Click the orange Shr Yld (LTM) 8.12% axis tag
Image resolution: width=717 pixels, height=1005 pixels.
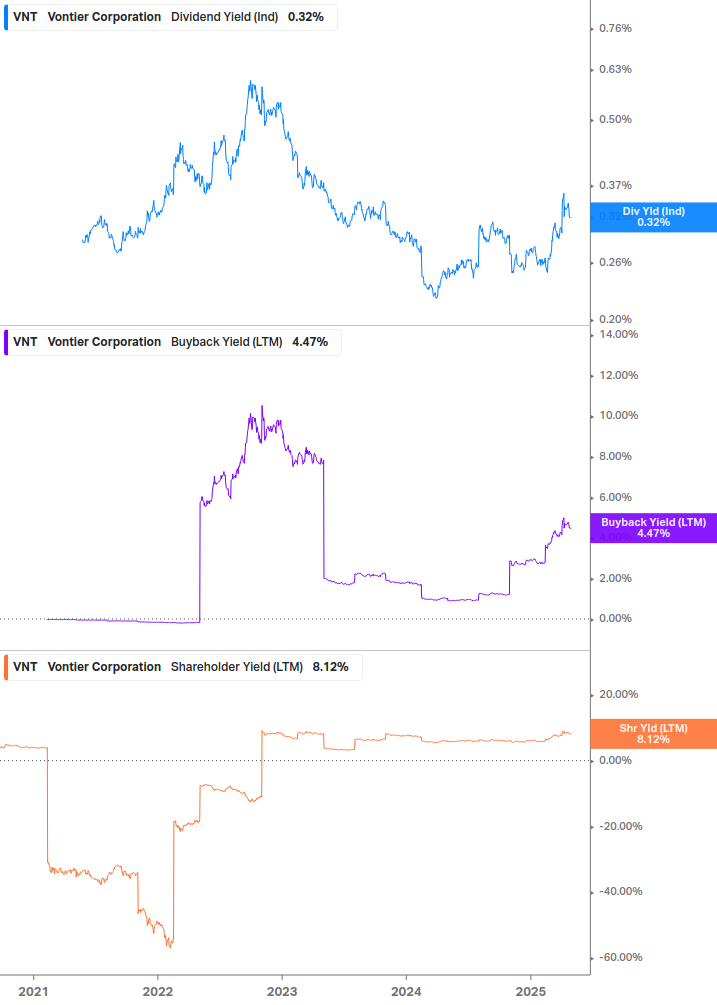[x=654, y=733]
